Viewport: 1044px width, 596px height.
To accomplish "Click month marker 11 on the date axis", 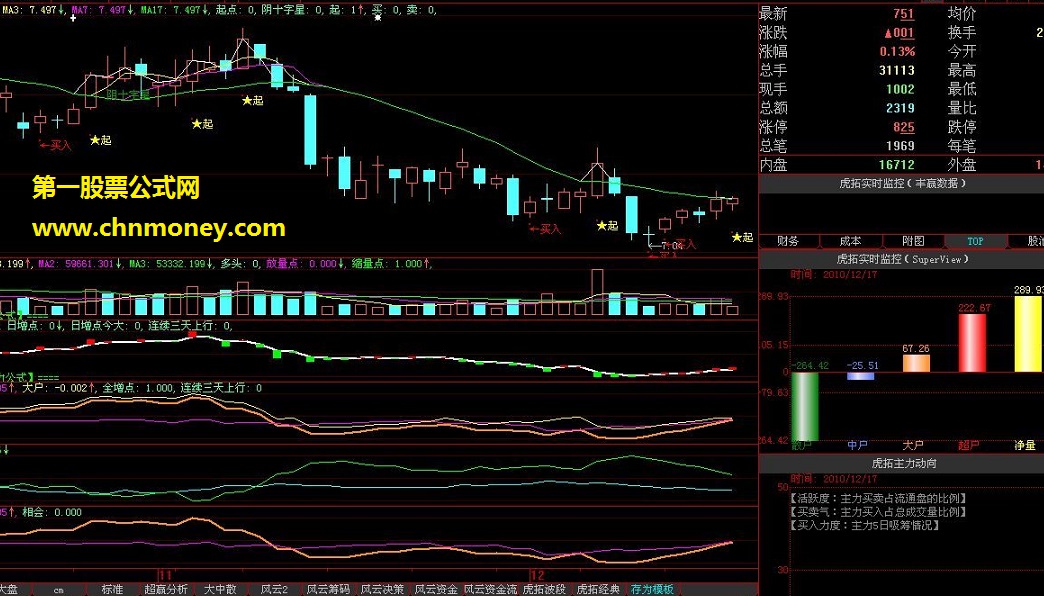I will (x=165, y=575).
